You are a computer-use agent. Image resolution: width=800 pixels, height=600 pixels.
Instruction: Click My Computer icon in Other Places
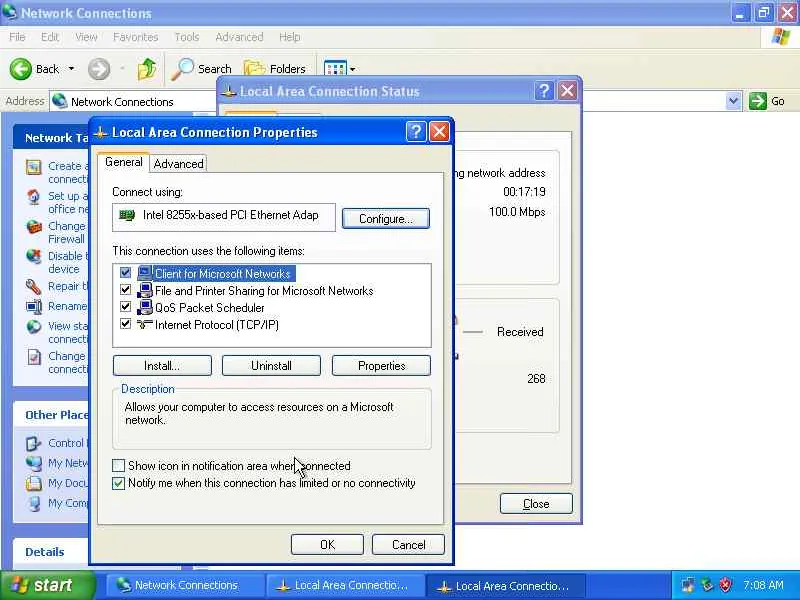[x=34, y=503]
